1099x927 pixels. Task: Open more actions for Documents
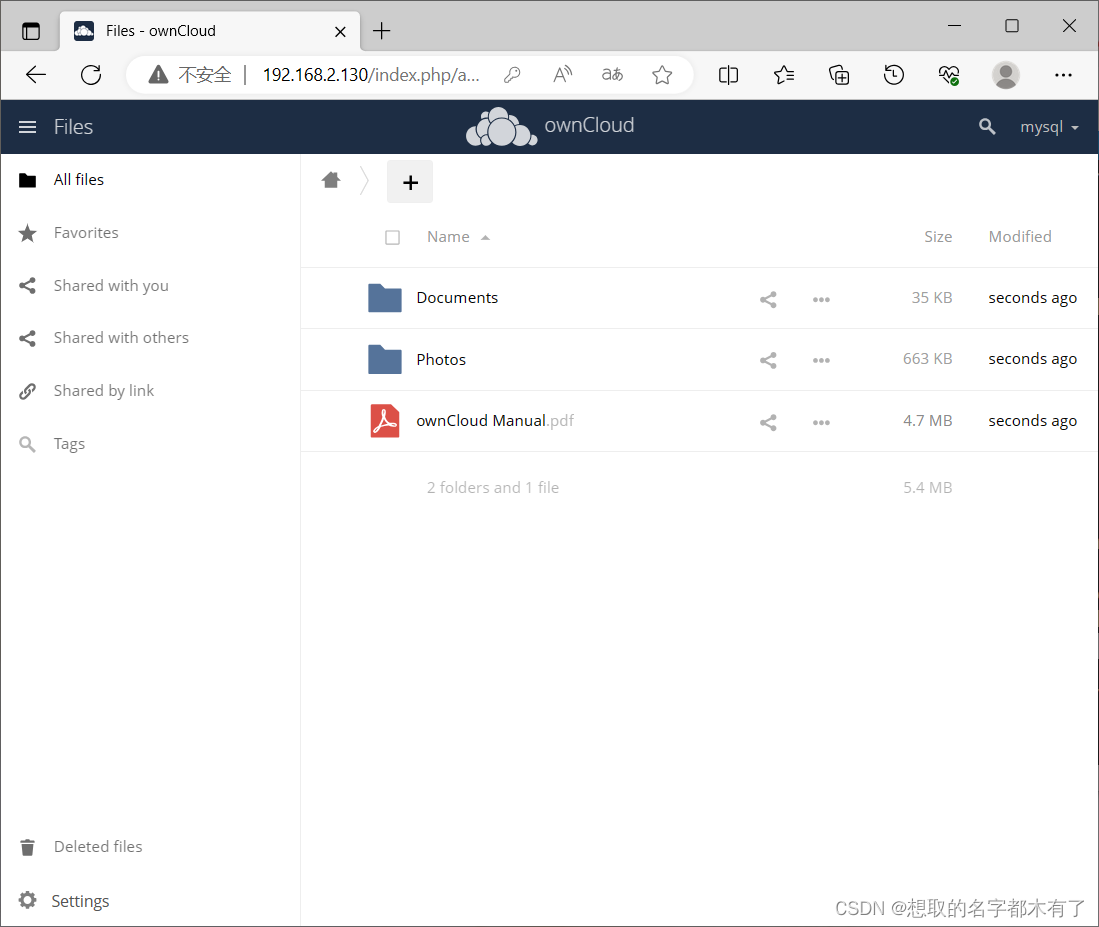821,300
